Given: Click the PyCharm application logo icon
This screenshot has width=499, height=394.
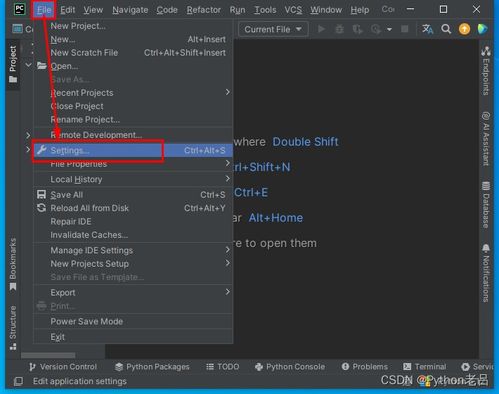Looking at the screenshot, I should pos(20,9).
